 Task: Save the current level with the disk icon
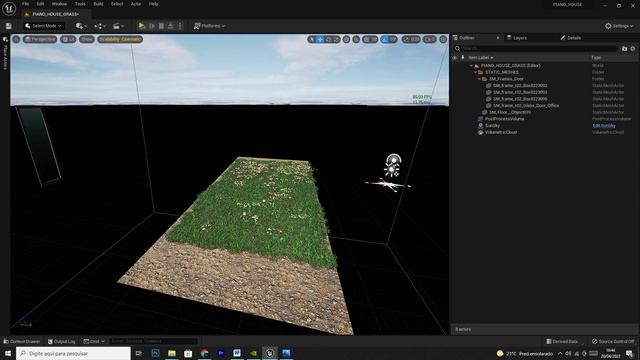click(9, 26)
